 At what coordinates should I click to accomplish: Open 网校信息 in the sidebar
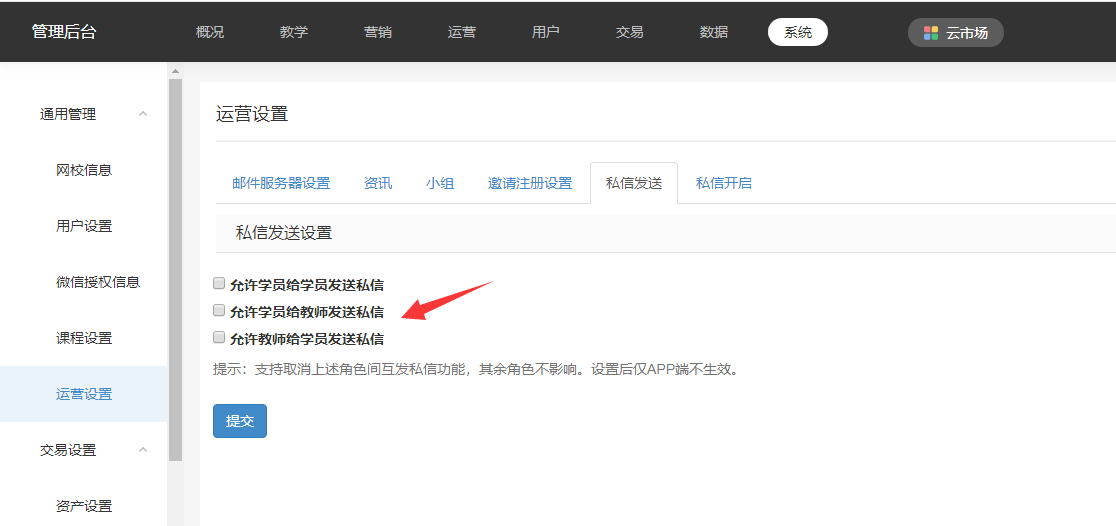84,170
